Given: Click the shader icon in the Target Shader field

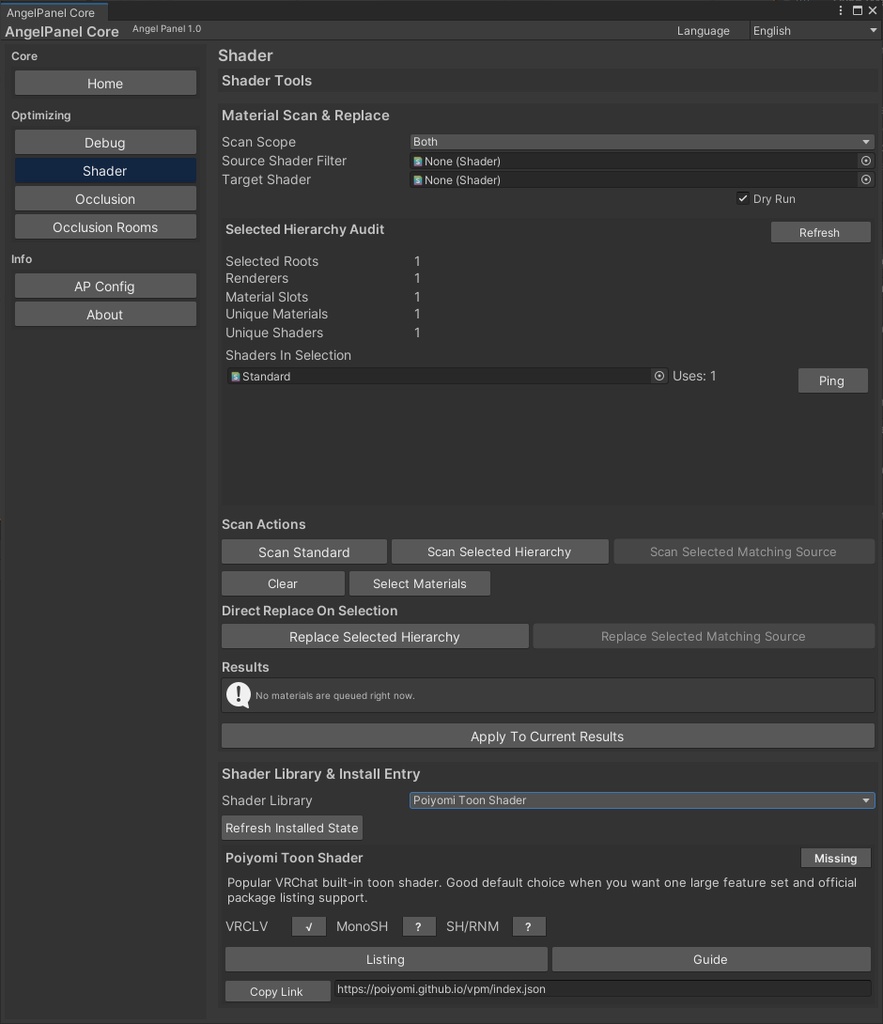Looking at the screenshot, I should coord(419,179).
